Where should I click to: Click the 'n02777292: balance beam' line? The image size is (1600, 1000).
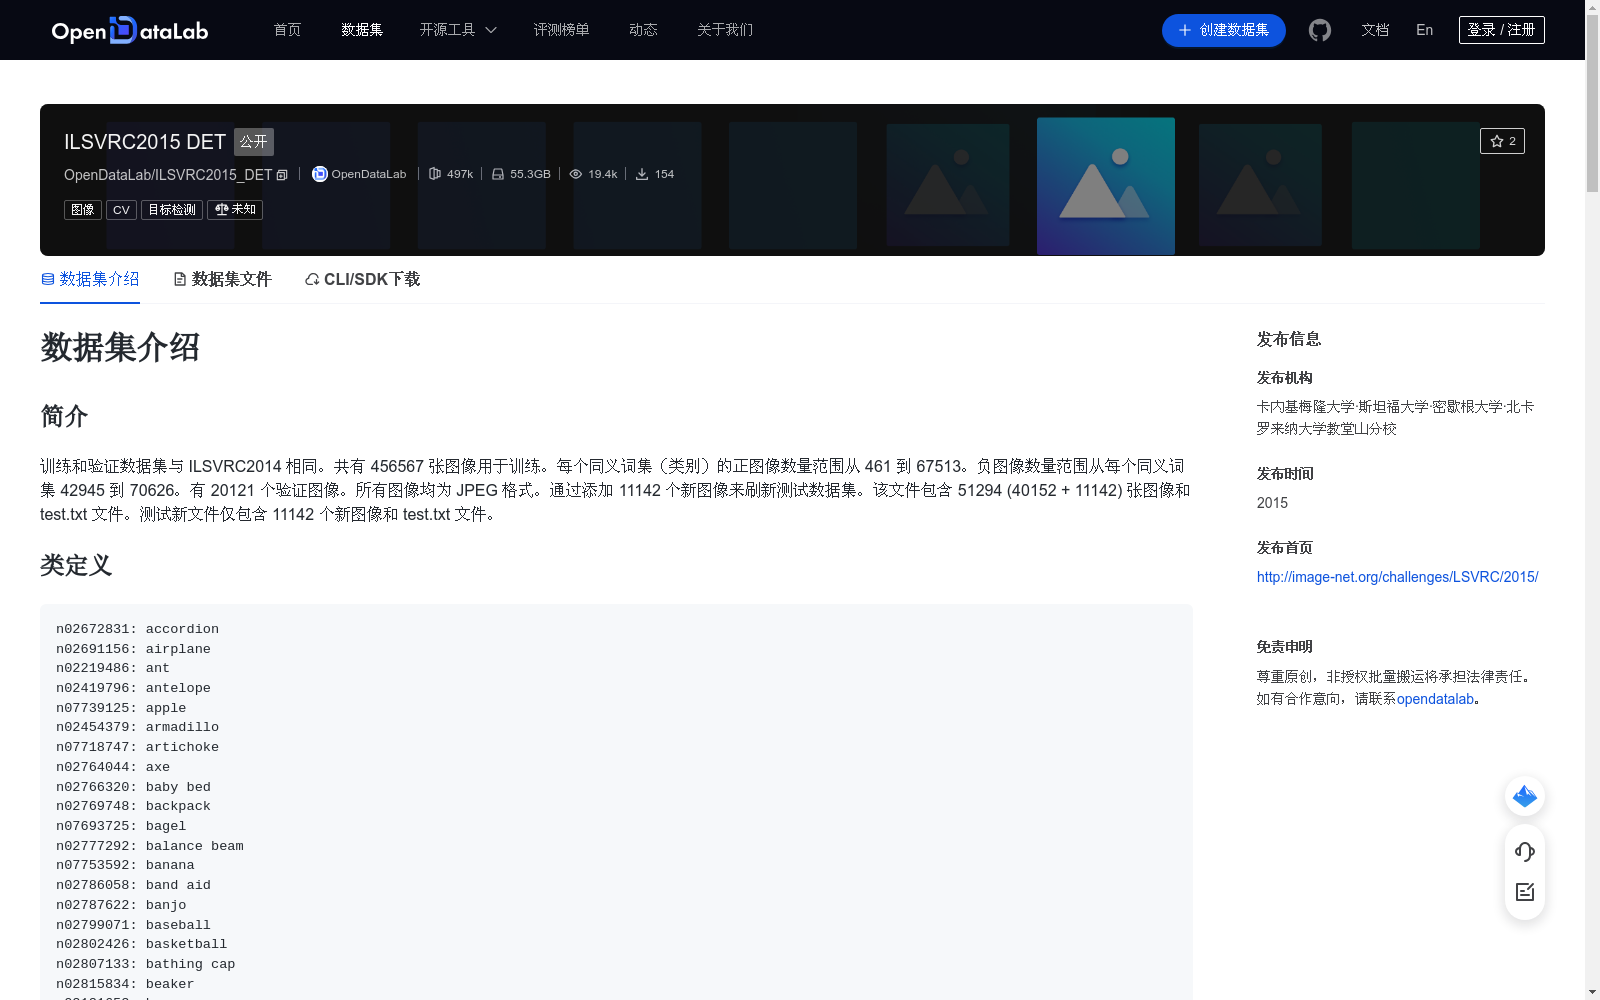pos(150,846)
